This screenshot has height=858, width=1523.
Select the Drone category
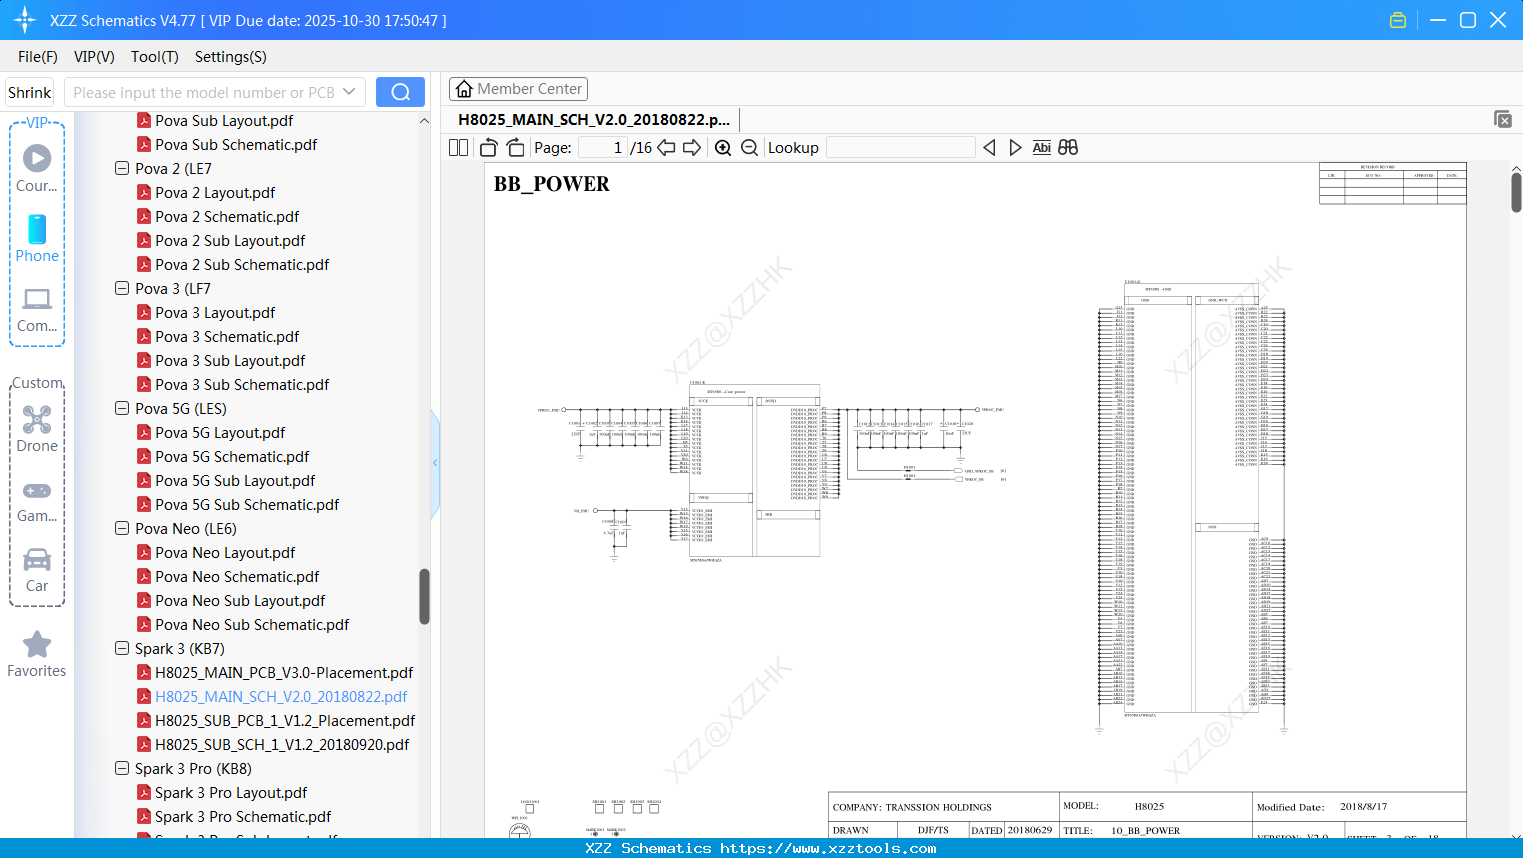coord(37,429)
